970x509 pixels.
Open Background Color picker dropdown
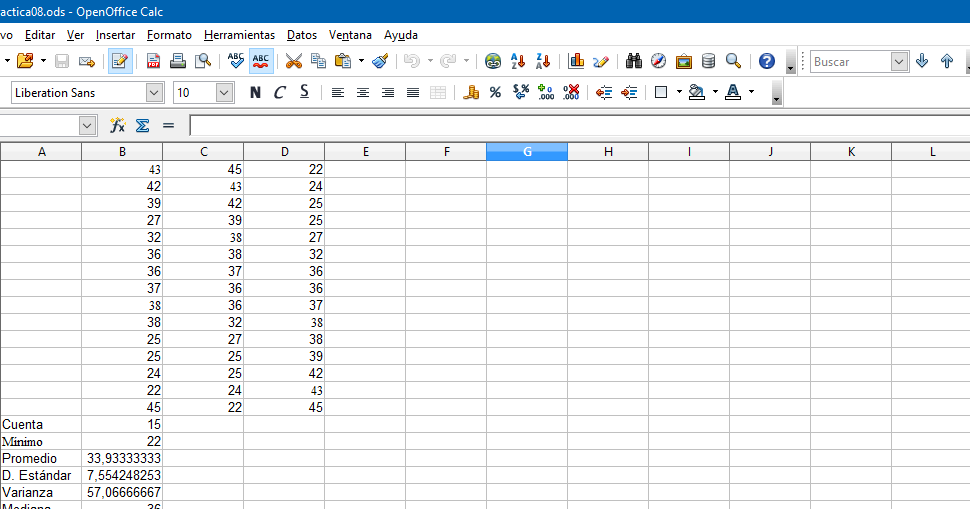[x=715, y=92]
